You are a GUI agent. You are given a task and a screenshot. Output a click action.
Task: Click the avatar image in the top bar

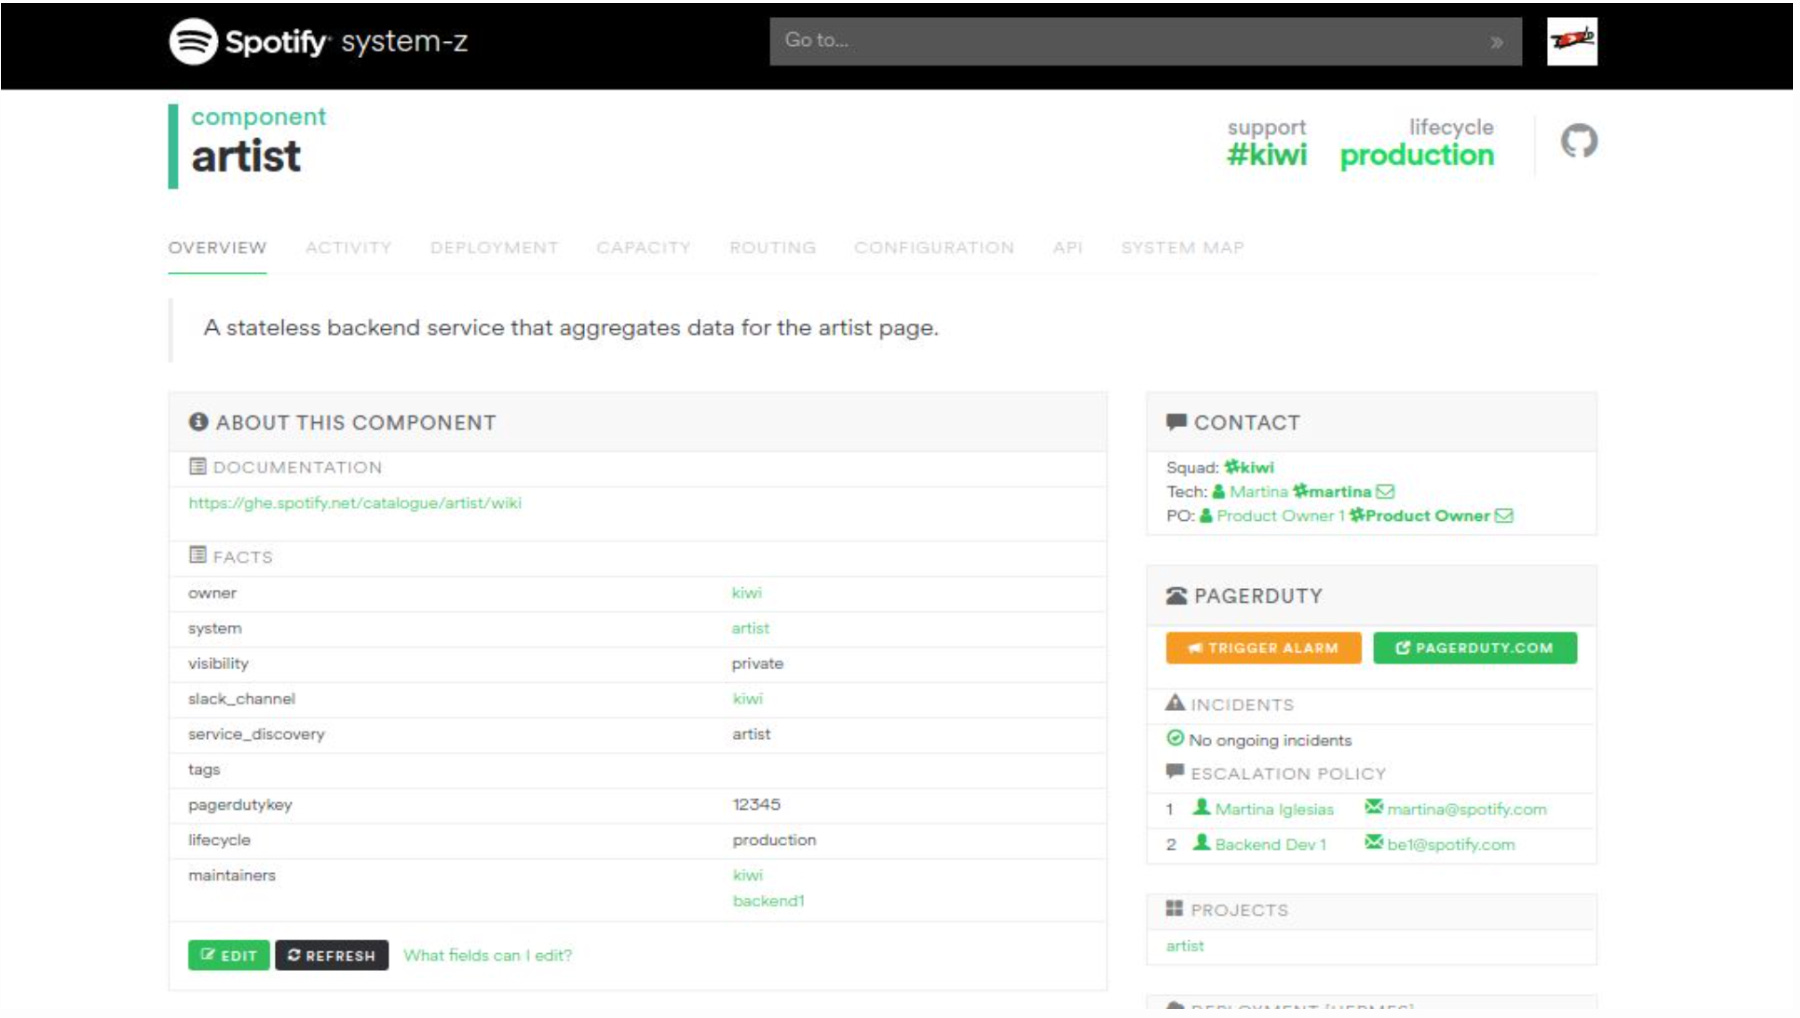(1571, 43)
